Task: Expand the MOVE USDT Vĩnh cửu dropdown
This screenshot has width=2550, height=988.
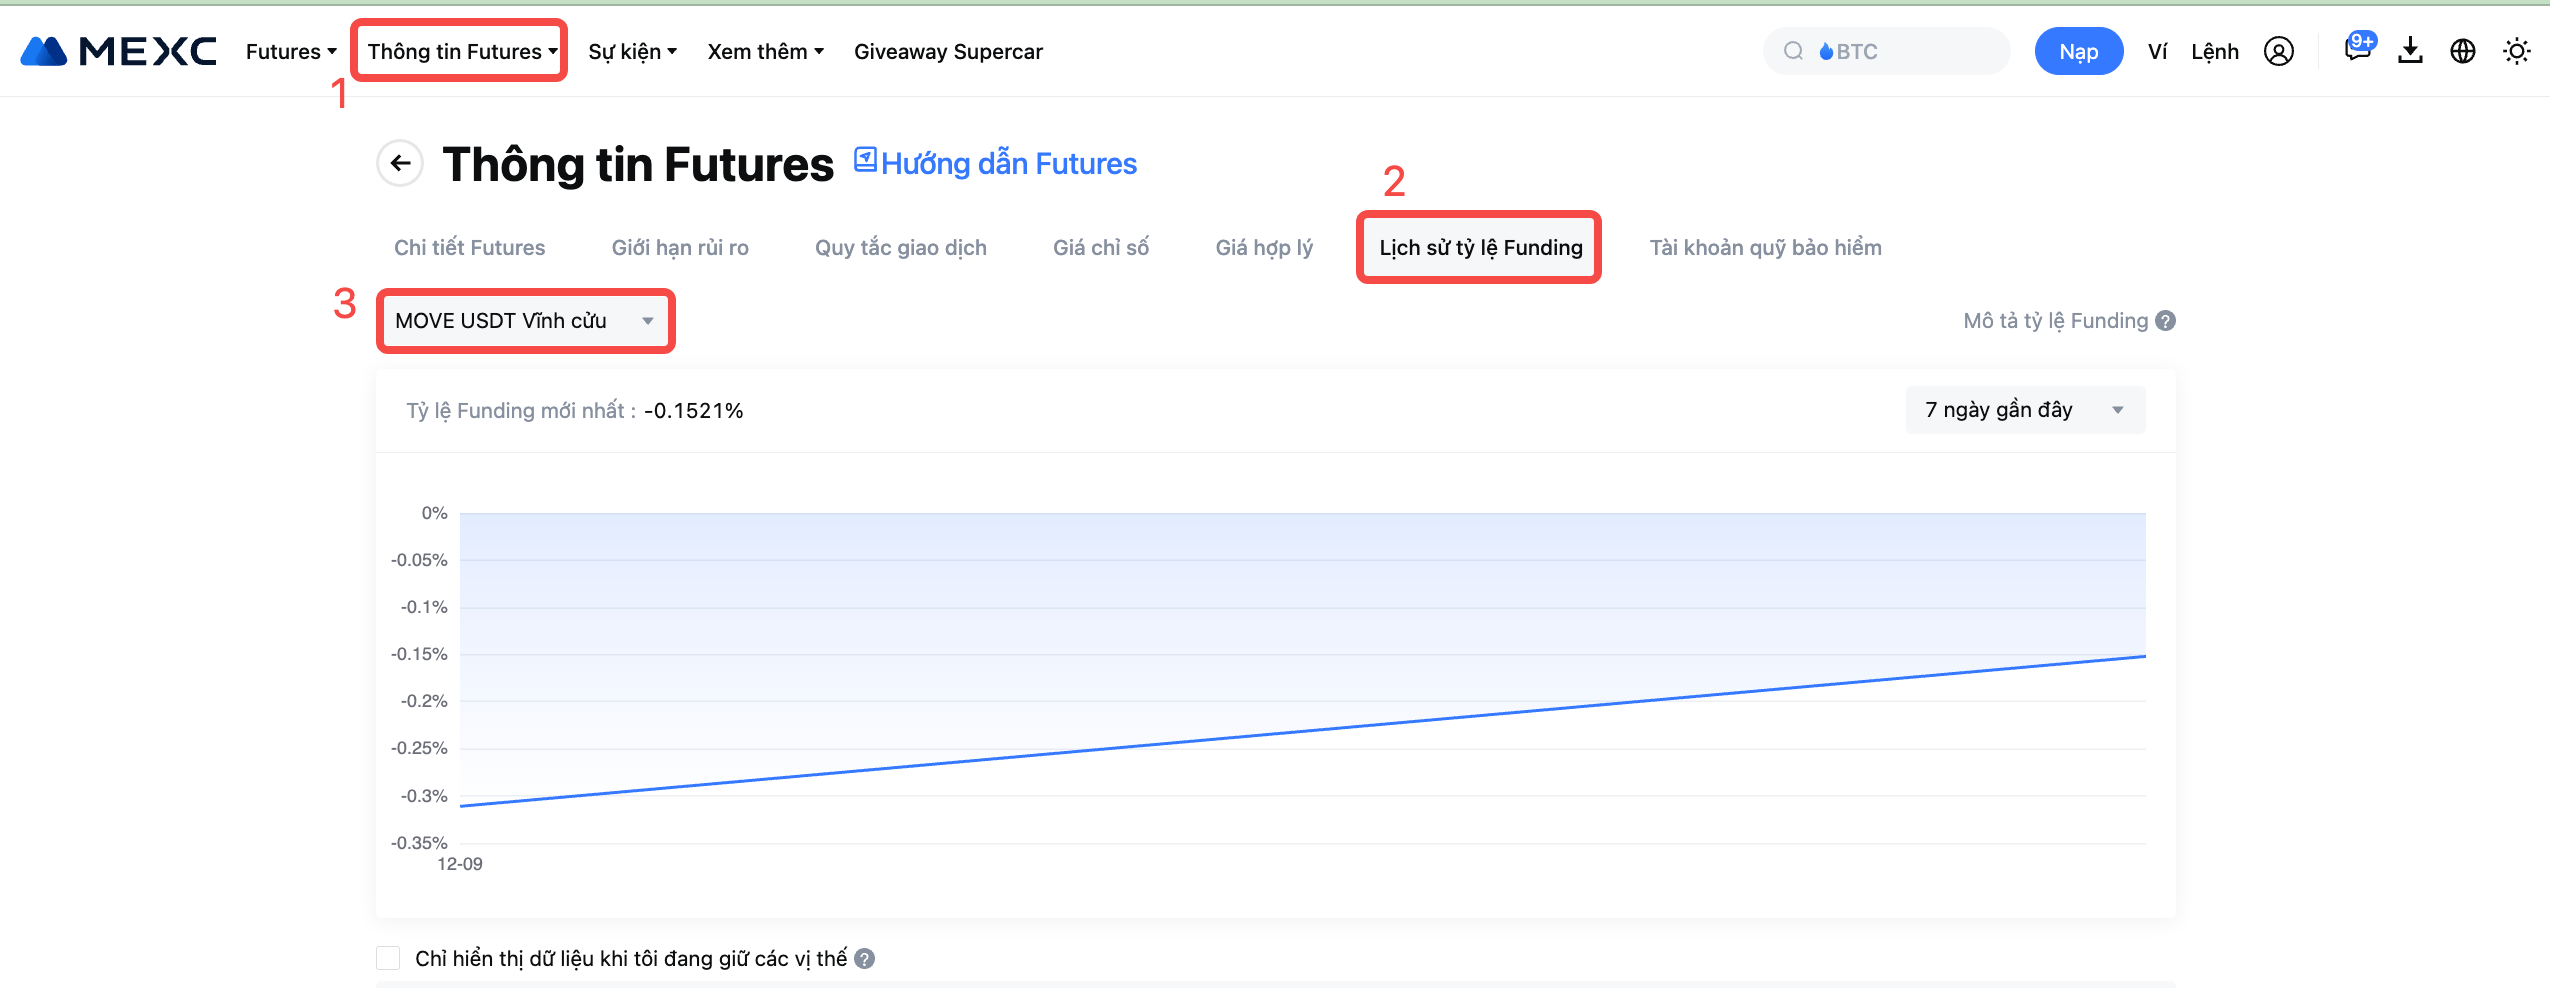Action: (524, 321)
